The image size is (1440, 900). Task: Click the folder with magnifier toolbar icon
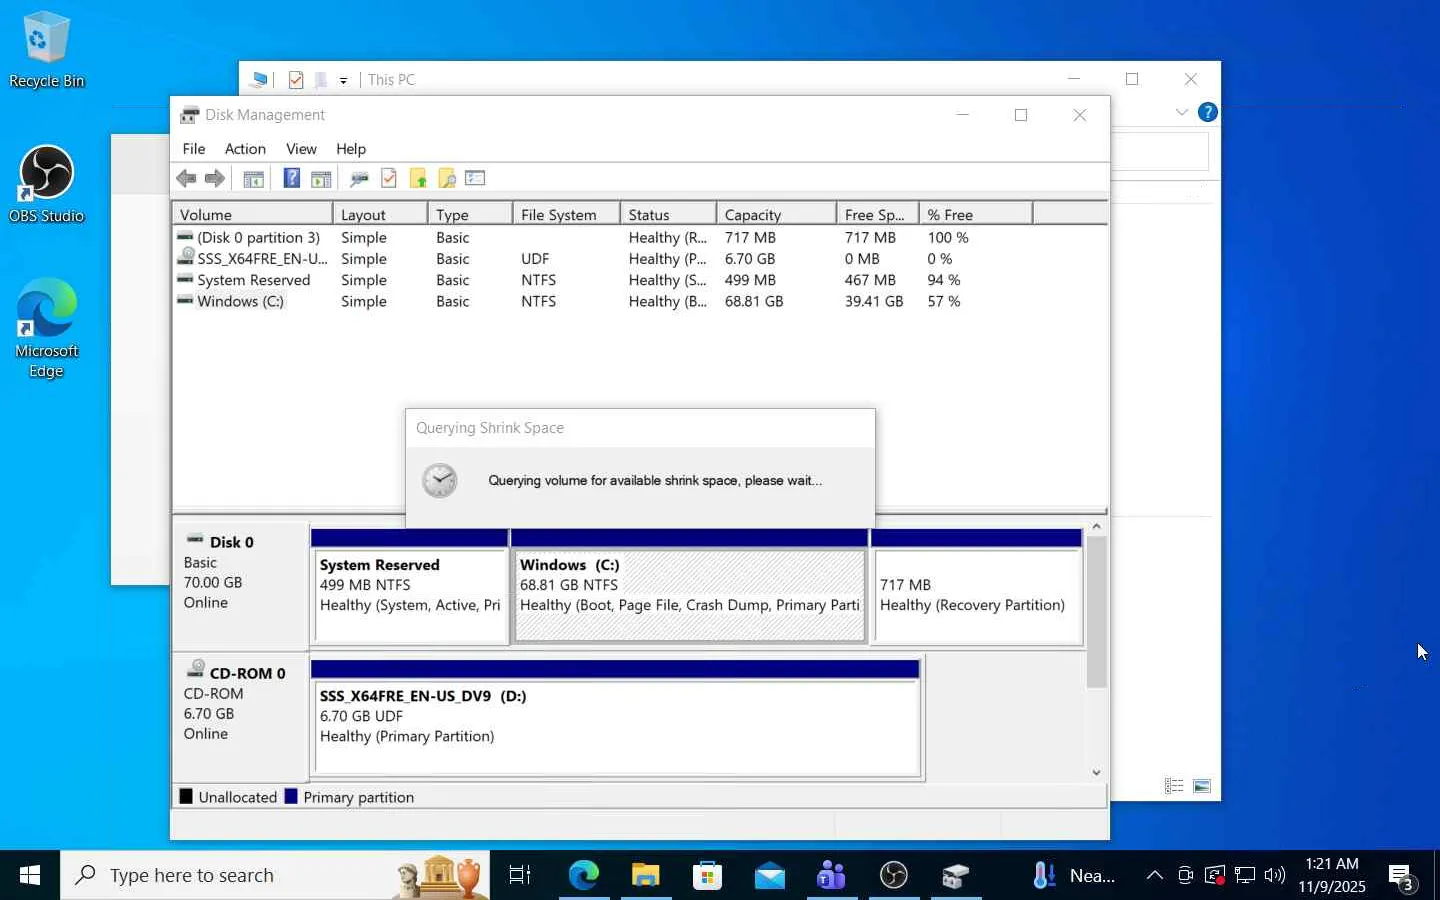(x=447, y=178)
